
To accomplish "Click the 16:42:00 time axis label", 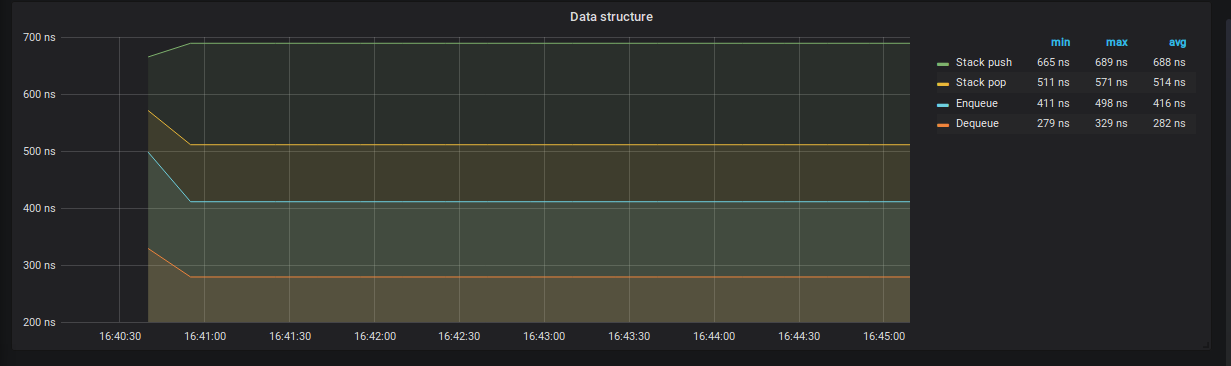I will (x=374, y=337).
